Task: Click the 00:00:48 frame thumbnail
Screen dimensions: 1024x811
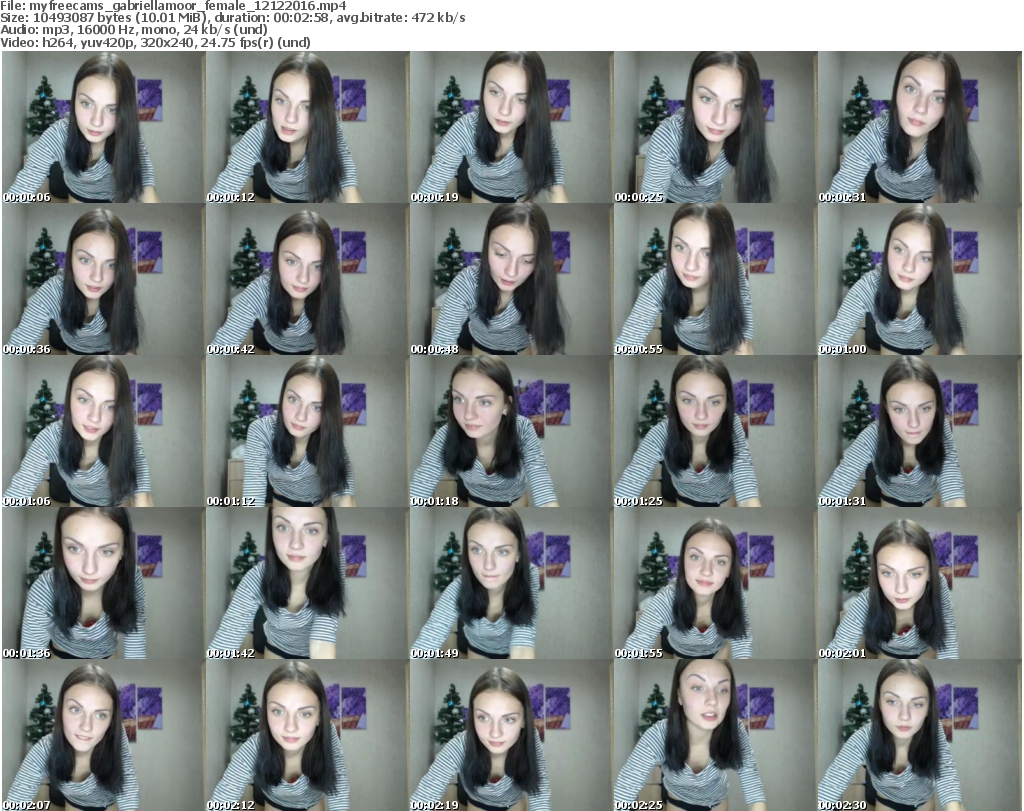Action: pyautogui.click(x=511, y=279)
